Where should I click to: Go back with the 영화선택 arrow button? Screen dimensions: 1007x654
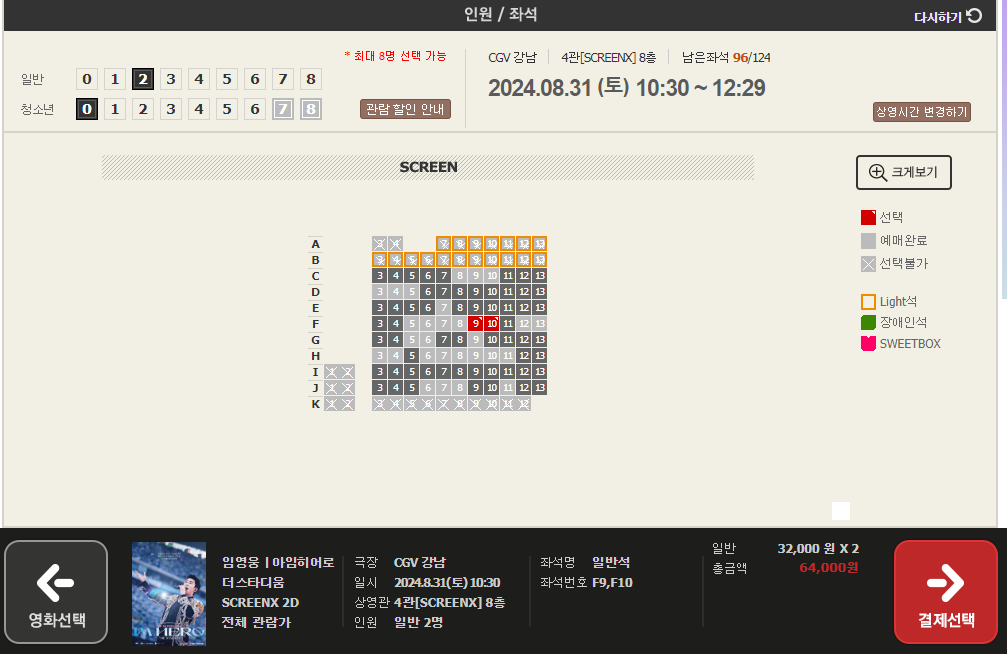56,592
